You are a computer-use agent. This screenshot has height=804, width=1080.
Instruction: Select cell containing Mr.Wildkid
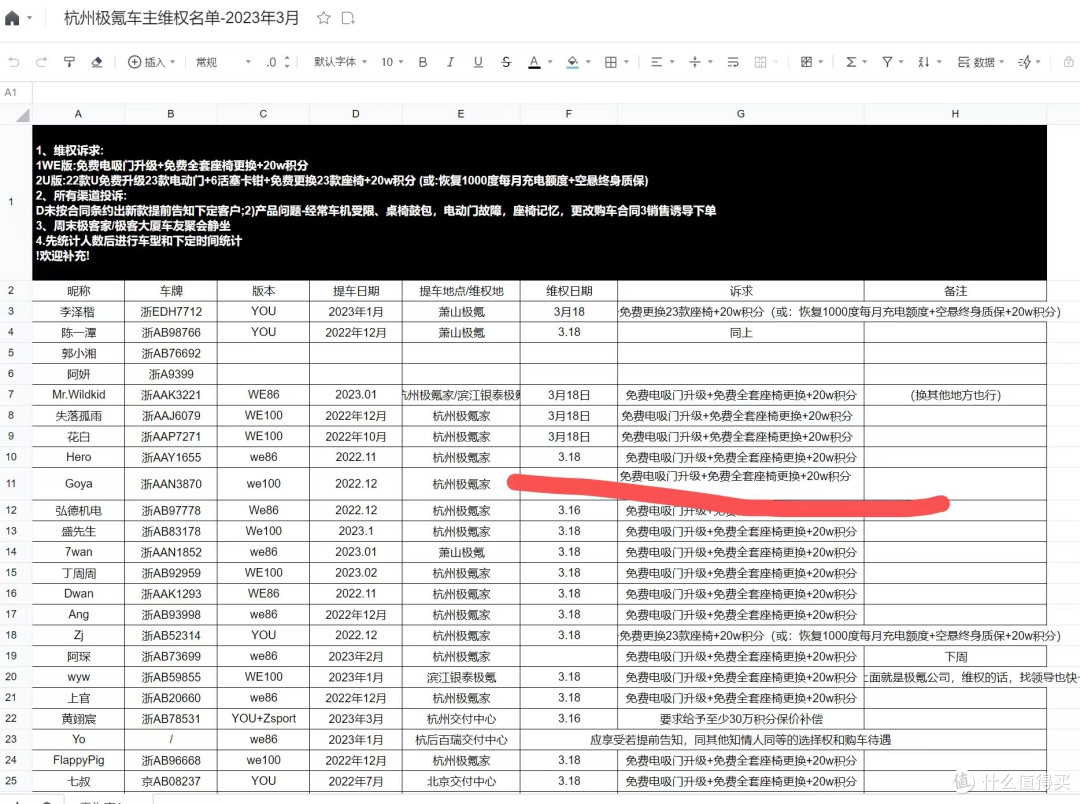point(79,395)
